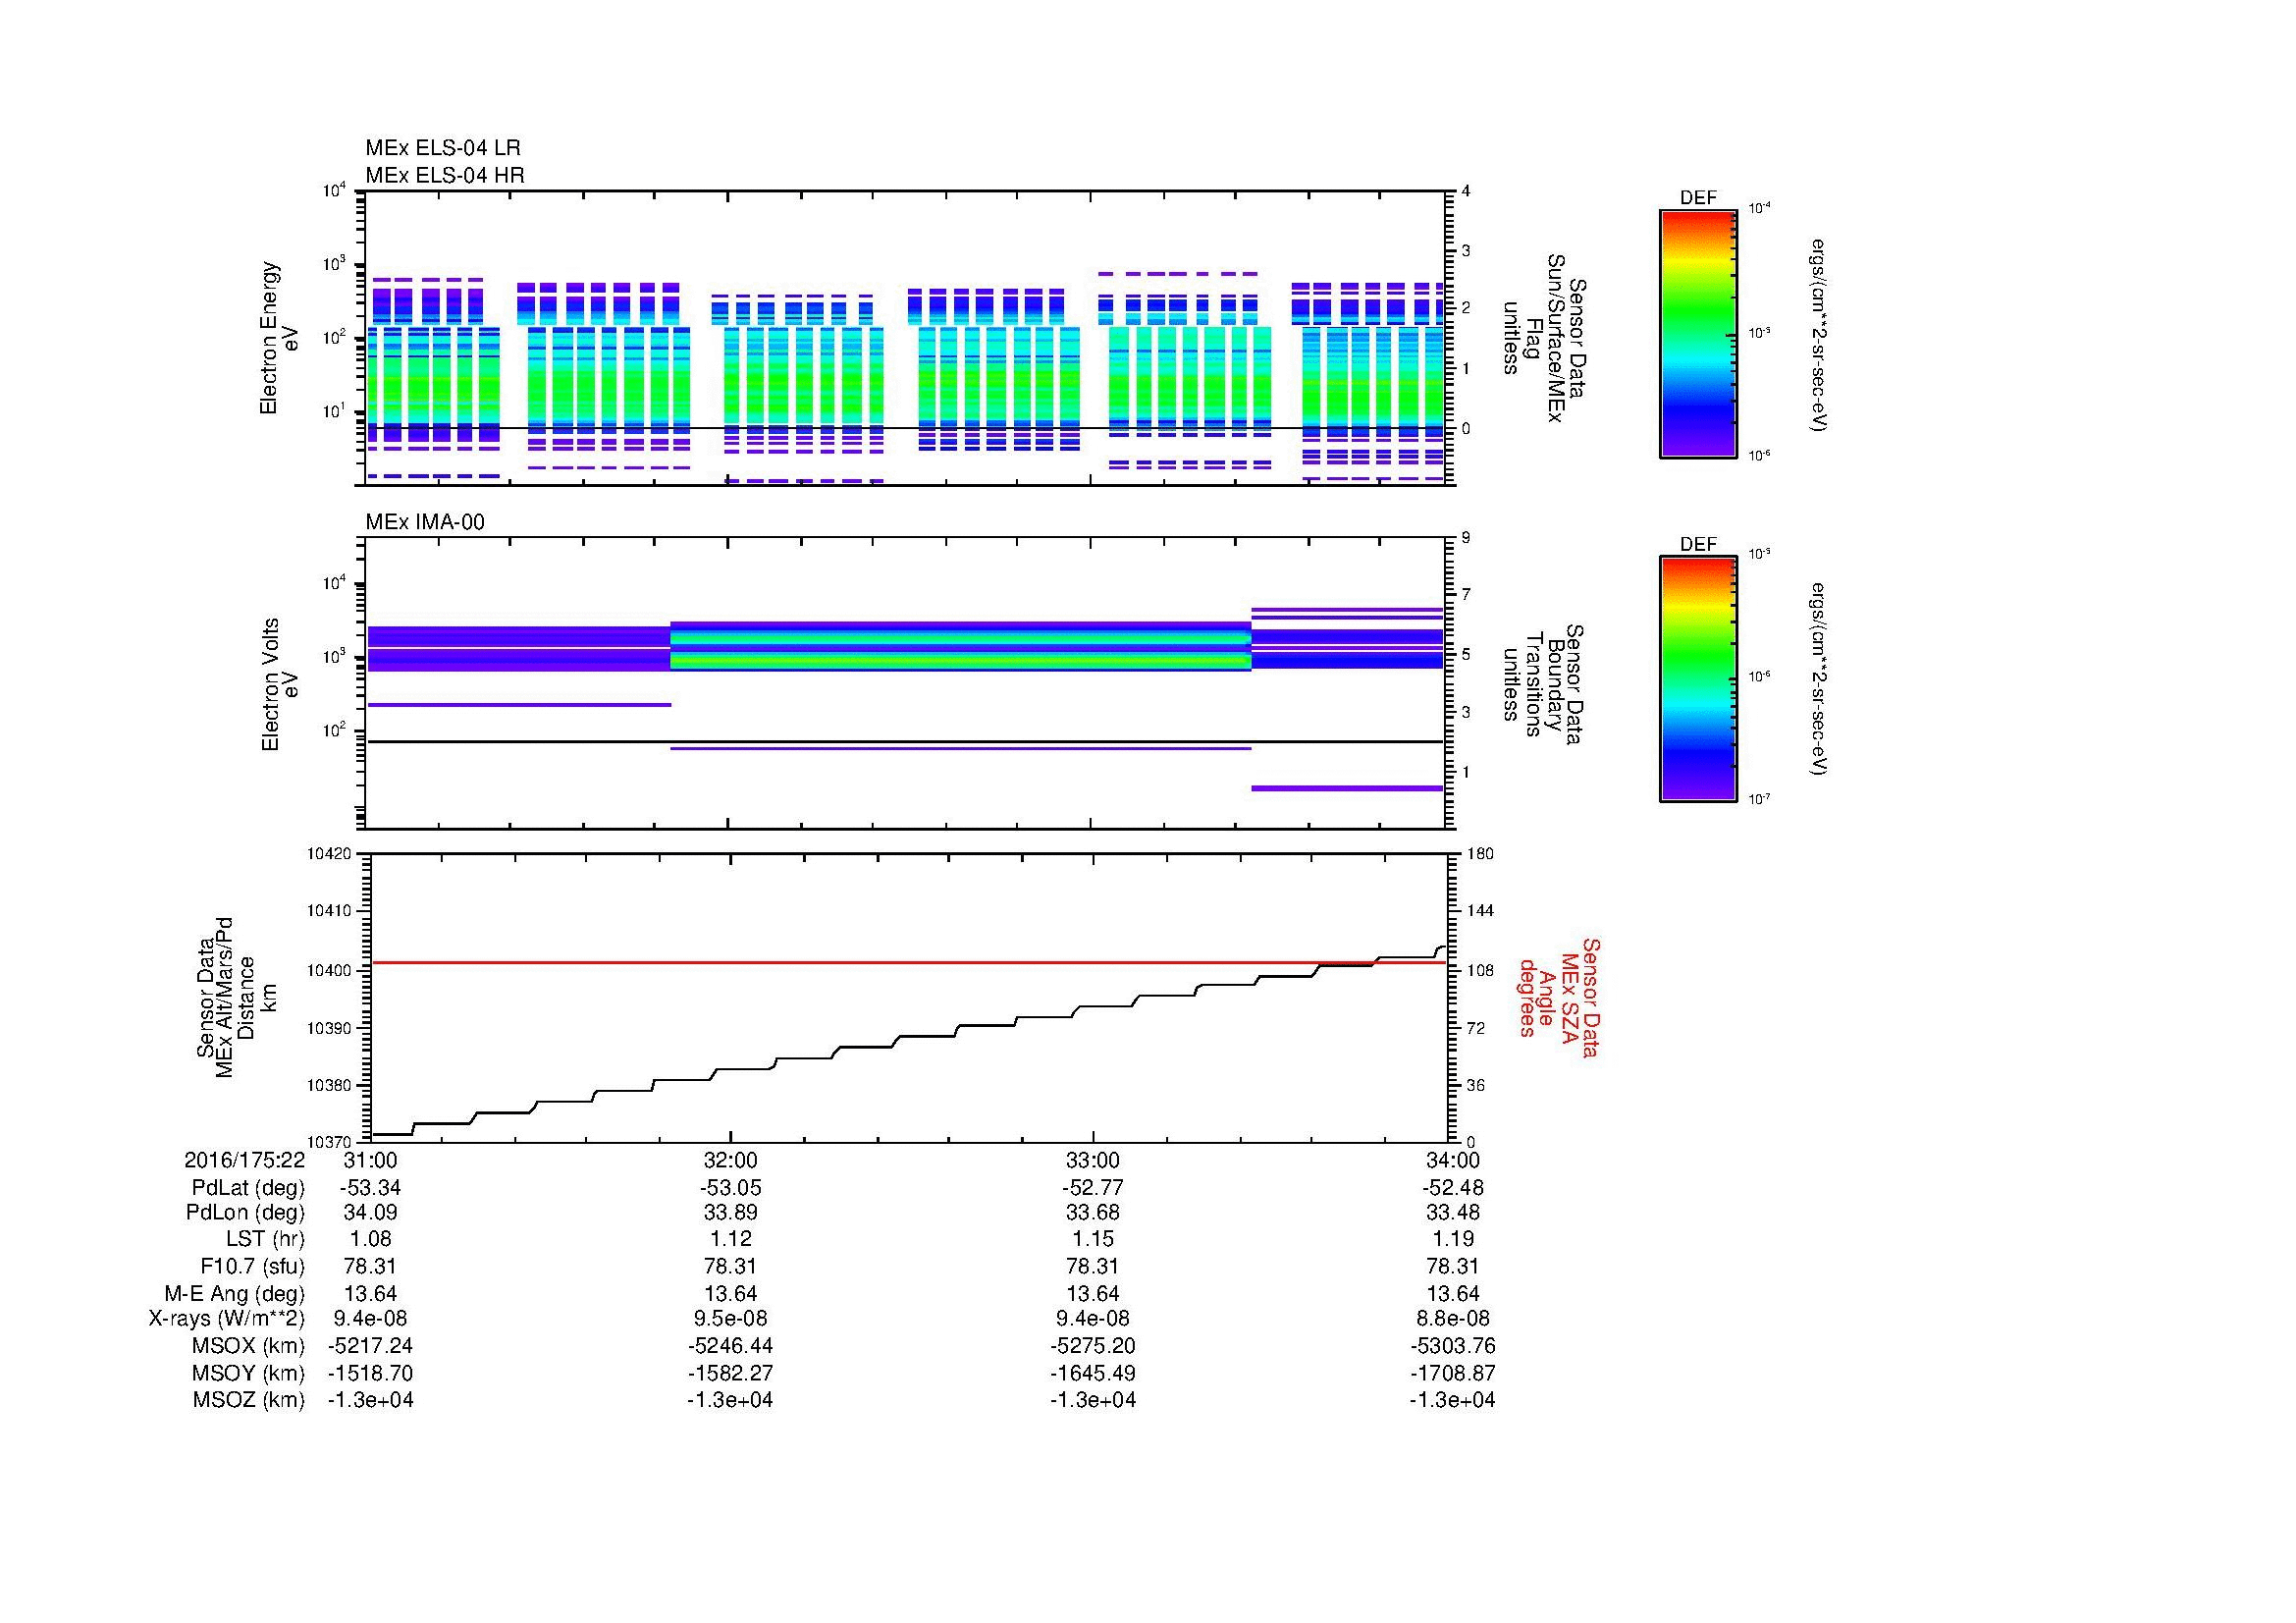The height and width of the screenshot is (1623, 2296).
Task: Click the LST value '1.19'
Action: tap(1452, 1239)
